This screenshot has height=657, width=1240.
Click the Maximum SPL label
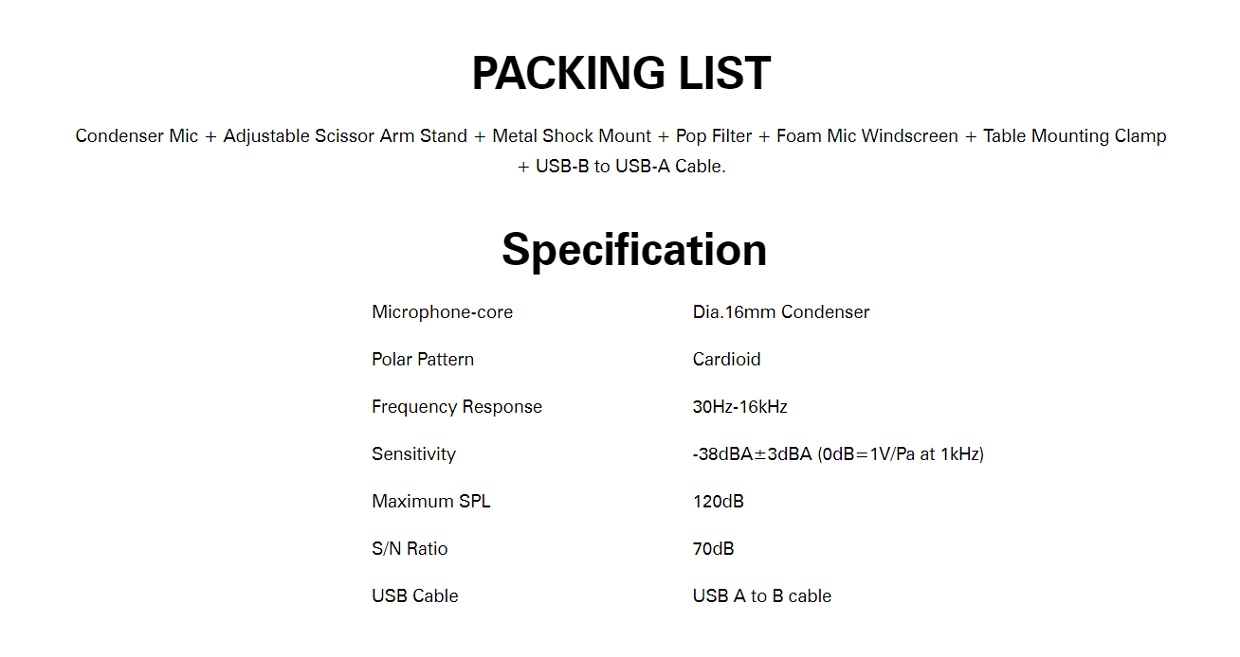click(431, 501)
